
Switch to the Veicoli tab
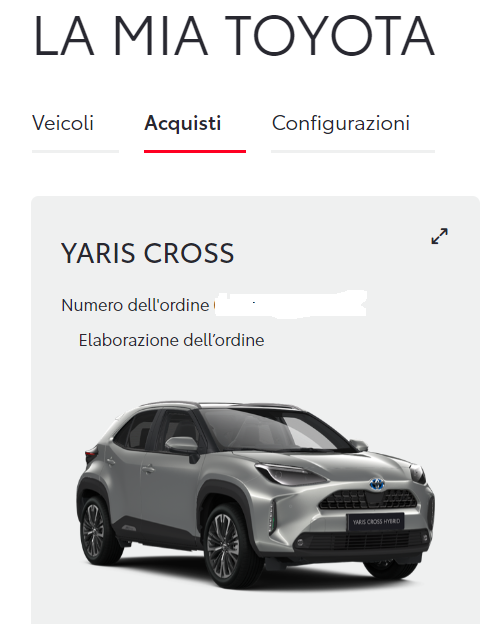[63, 123]
